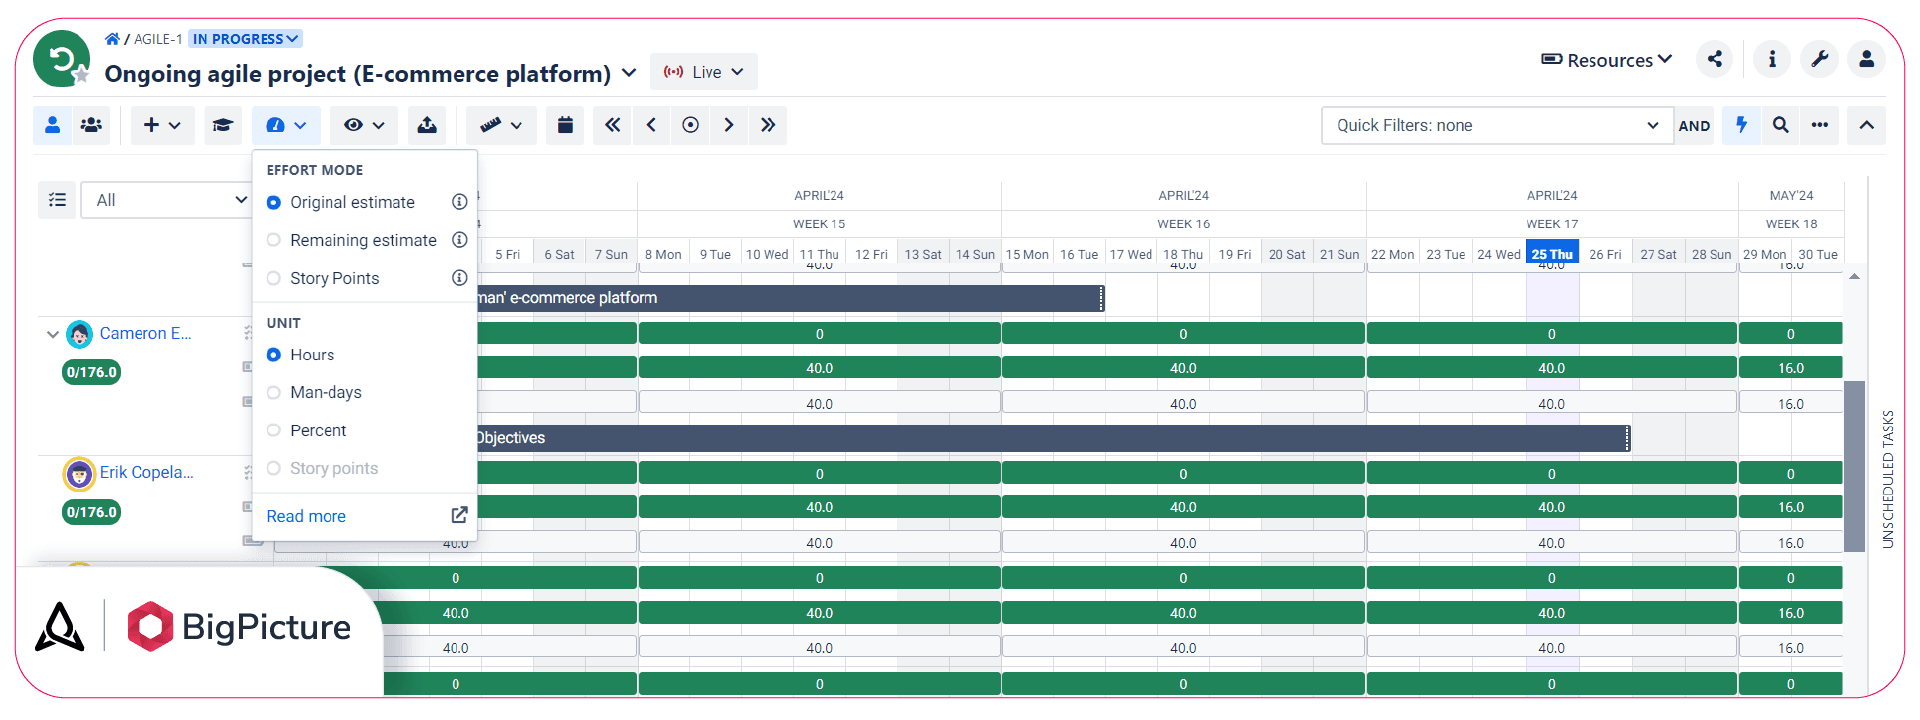The width and height of the screenshot is (1920, 720).
Task: Choose Man-days as the unit
Action: coord(326,392)
